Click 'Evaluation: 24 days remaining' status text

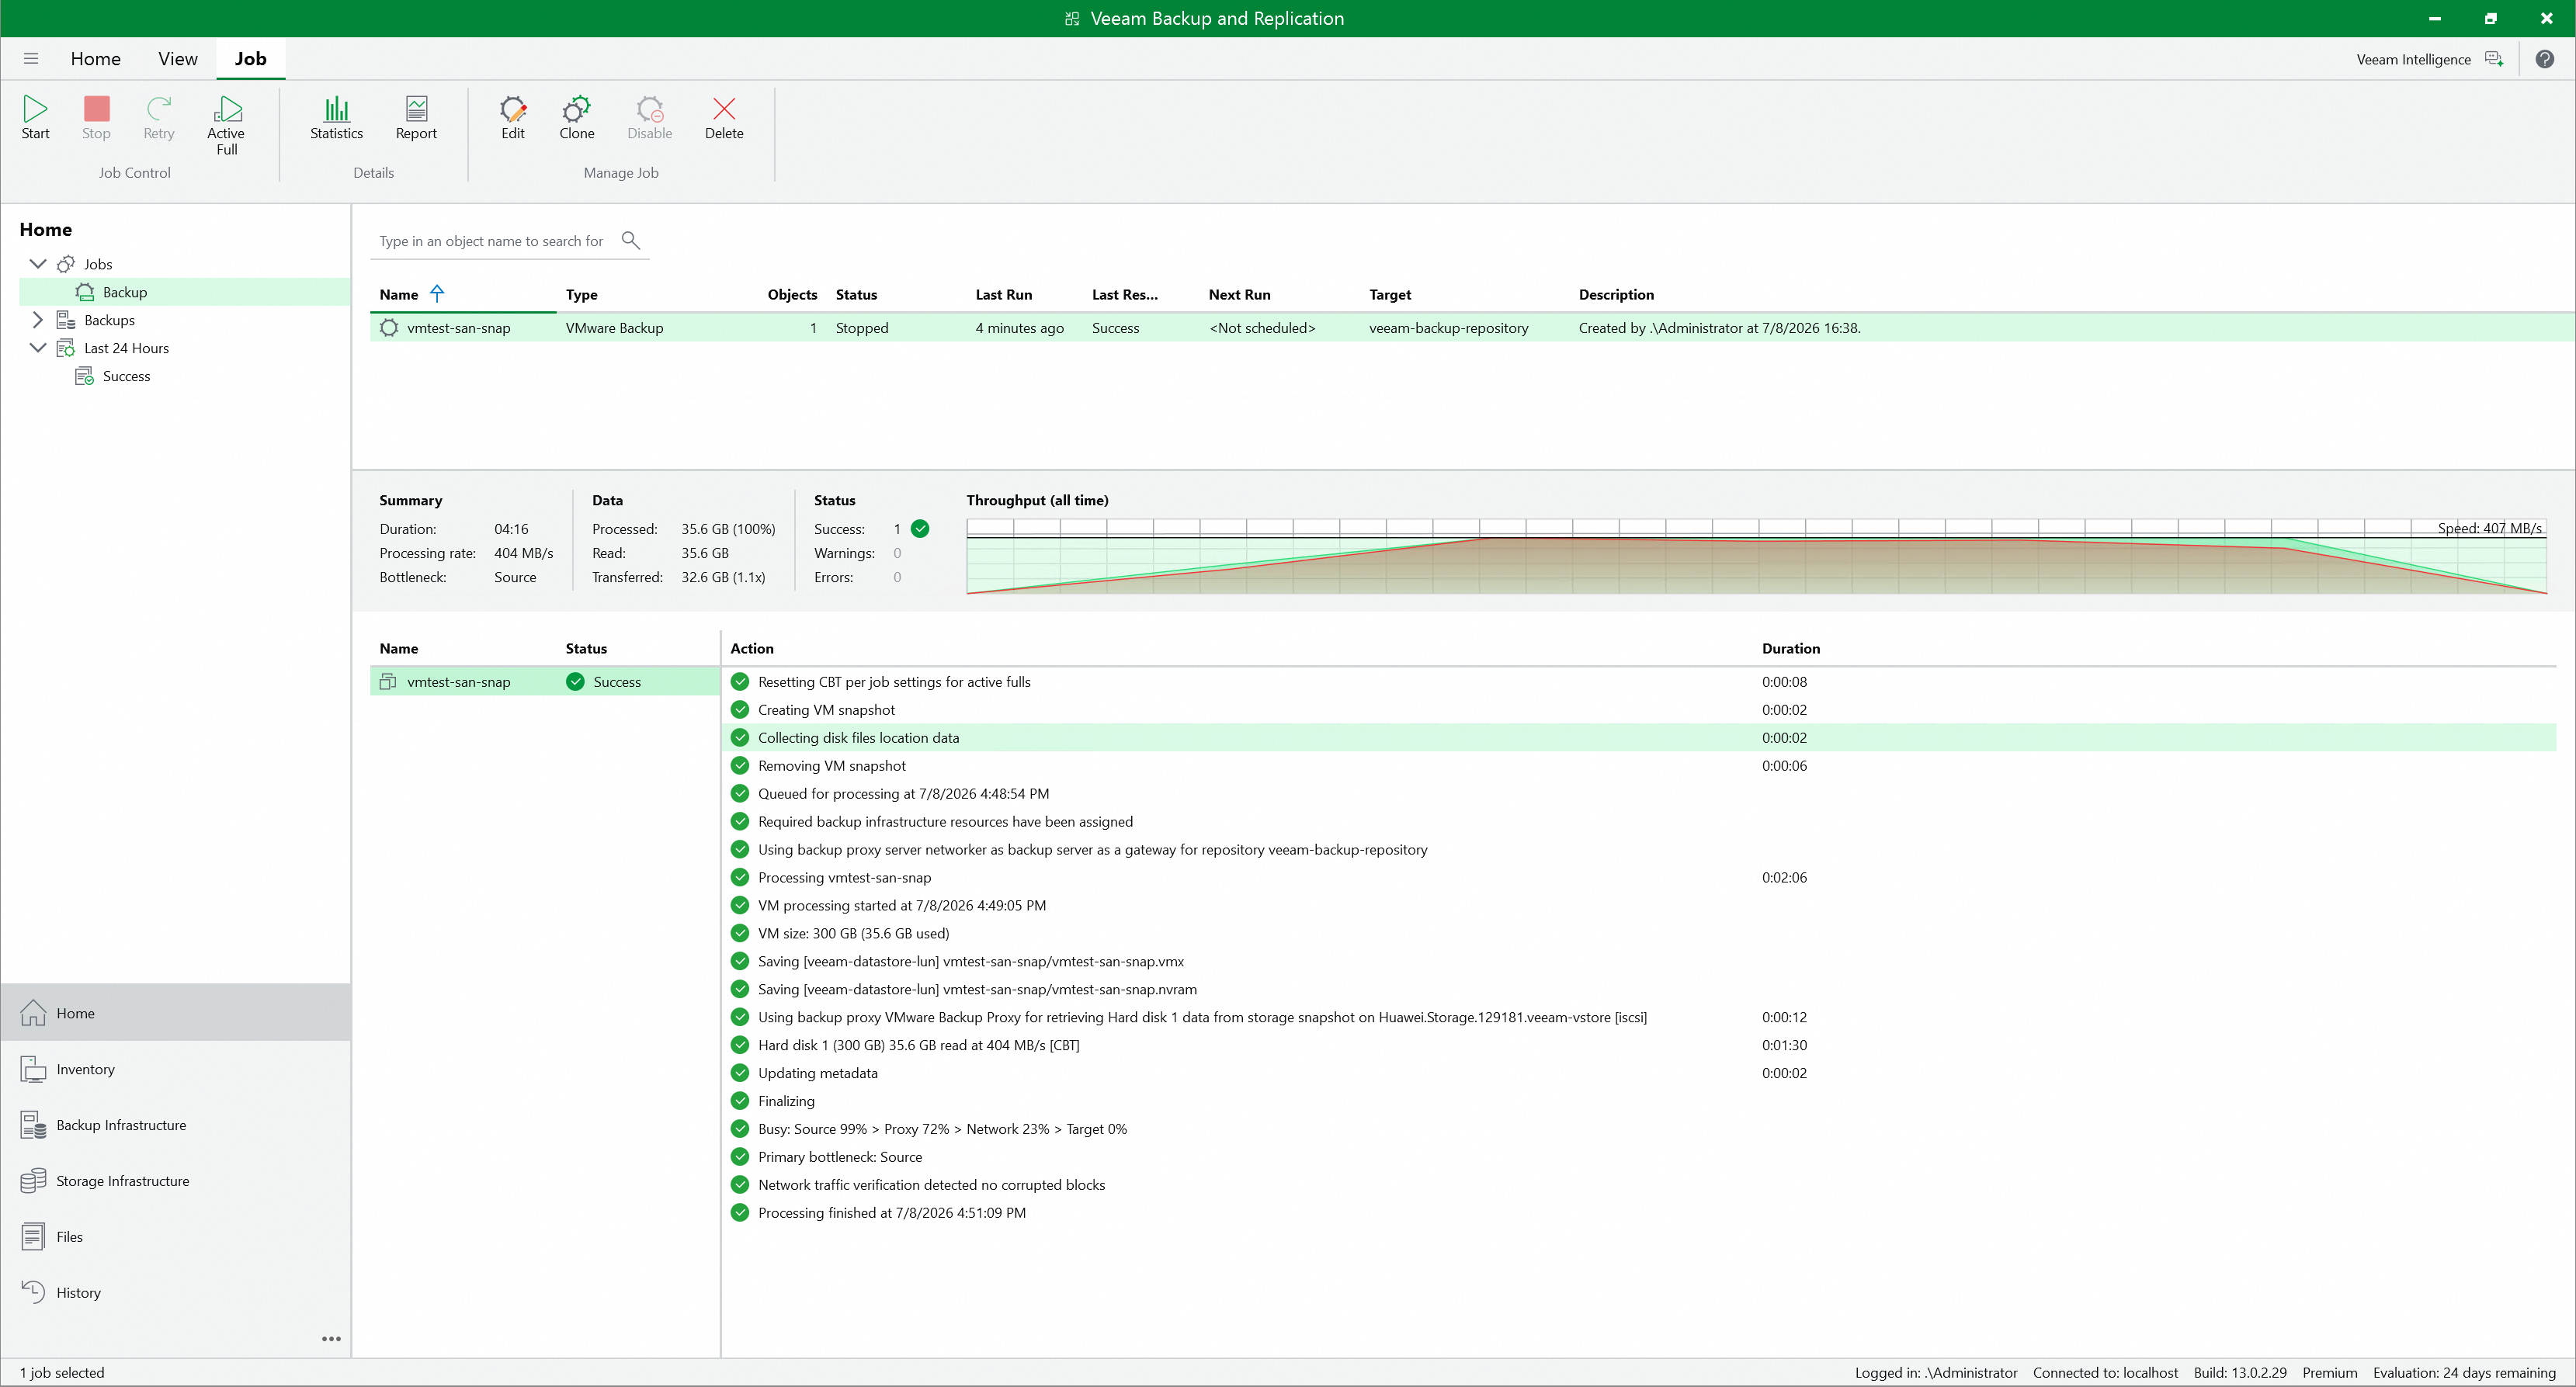pos(2464,1373)
